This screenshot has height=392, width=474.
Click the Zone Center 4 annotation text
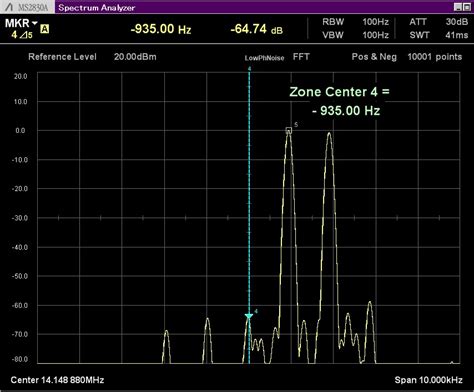[x=339, y=101]
